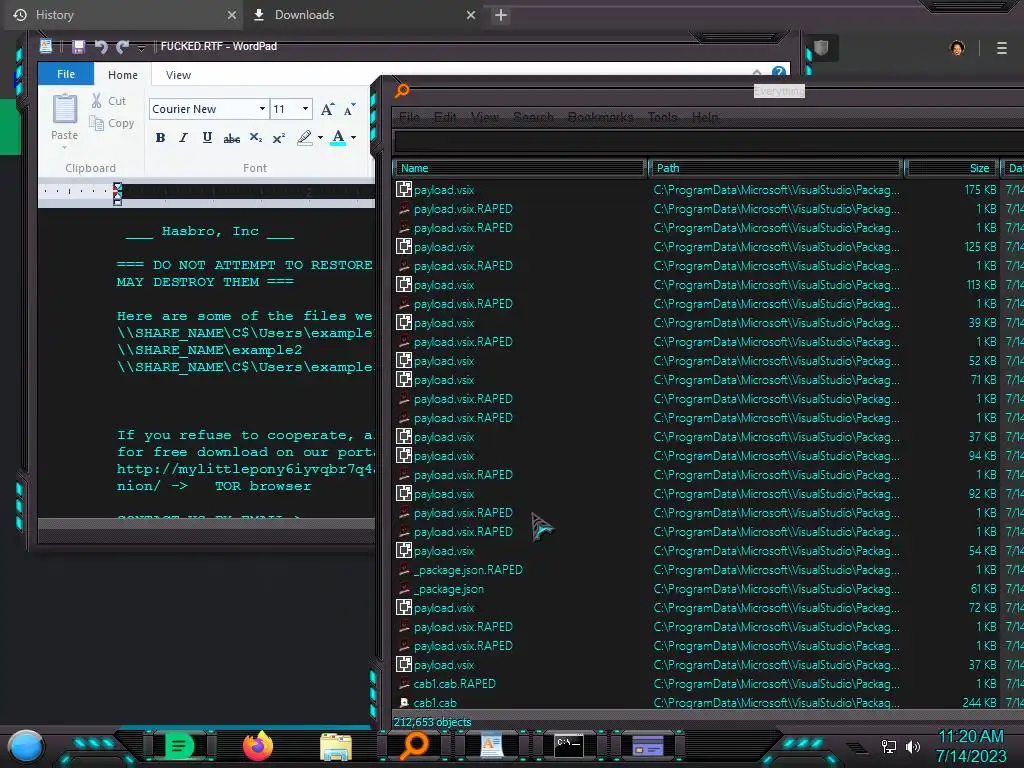Screen dimensions: 1024x768
Task: Click the WordPad horizontal scrollbar
Action: click(x=206, y=523)
